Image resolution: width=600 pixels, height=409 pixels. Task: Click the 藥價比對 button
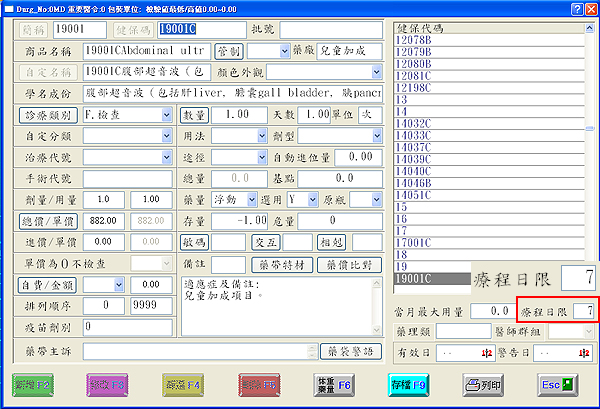point(350,265)
